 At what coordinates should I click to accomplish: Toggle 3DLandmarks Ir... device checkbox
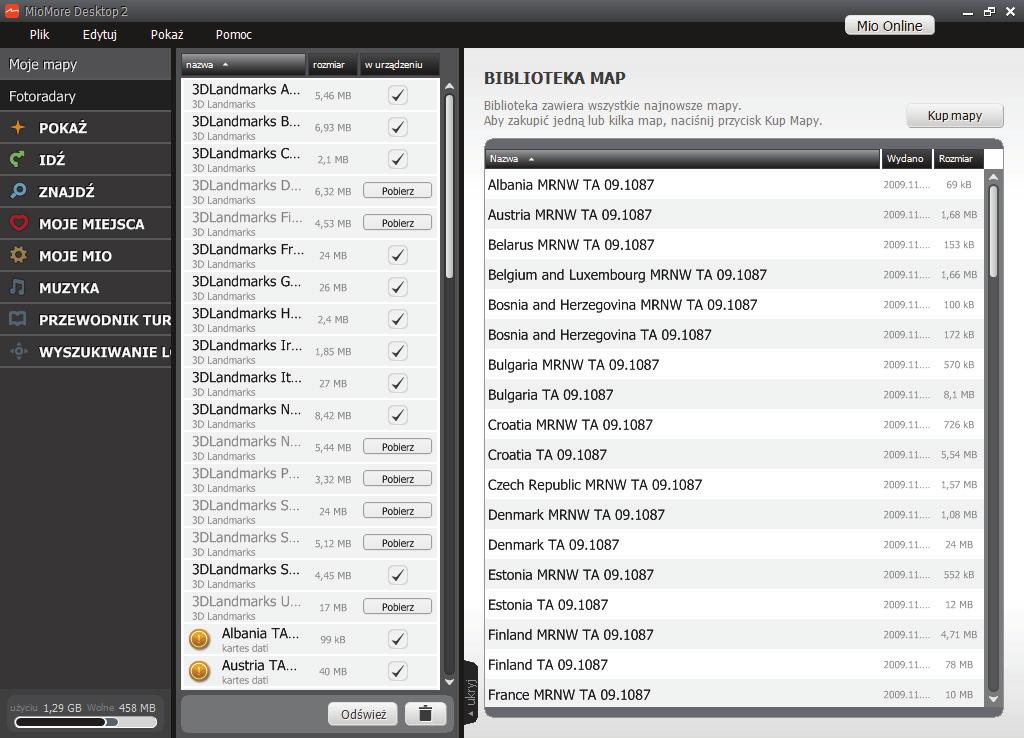coord(398,351)
